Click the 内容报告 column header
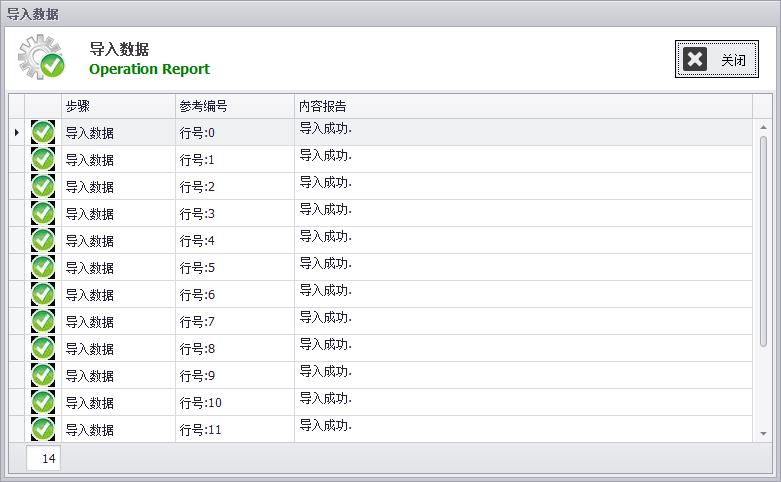 click(523, 106)
